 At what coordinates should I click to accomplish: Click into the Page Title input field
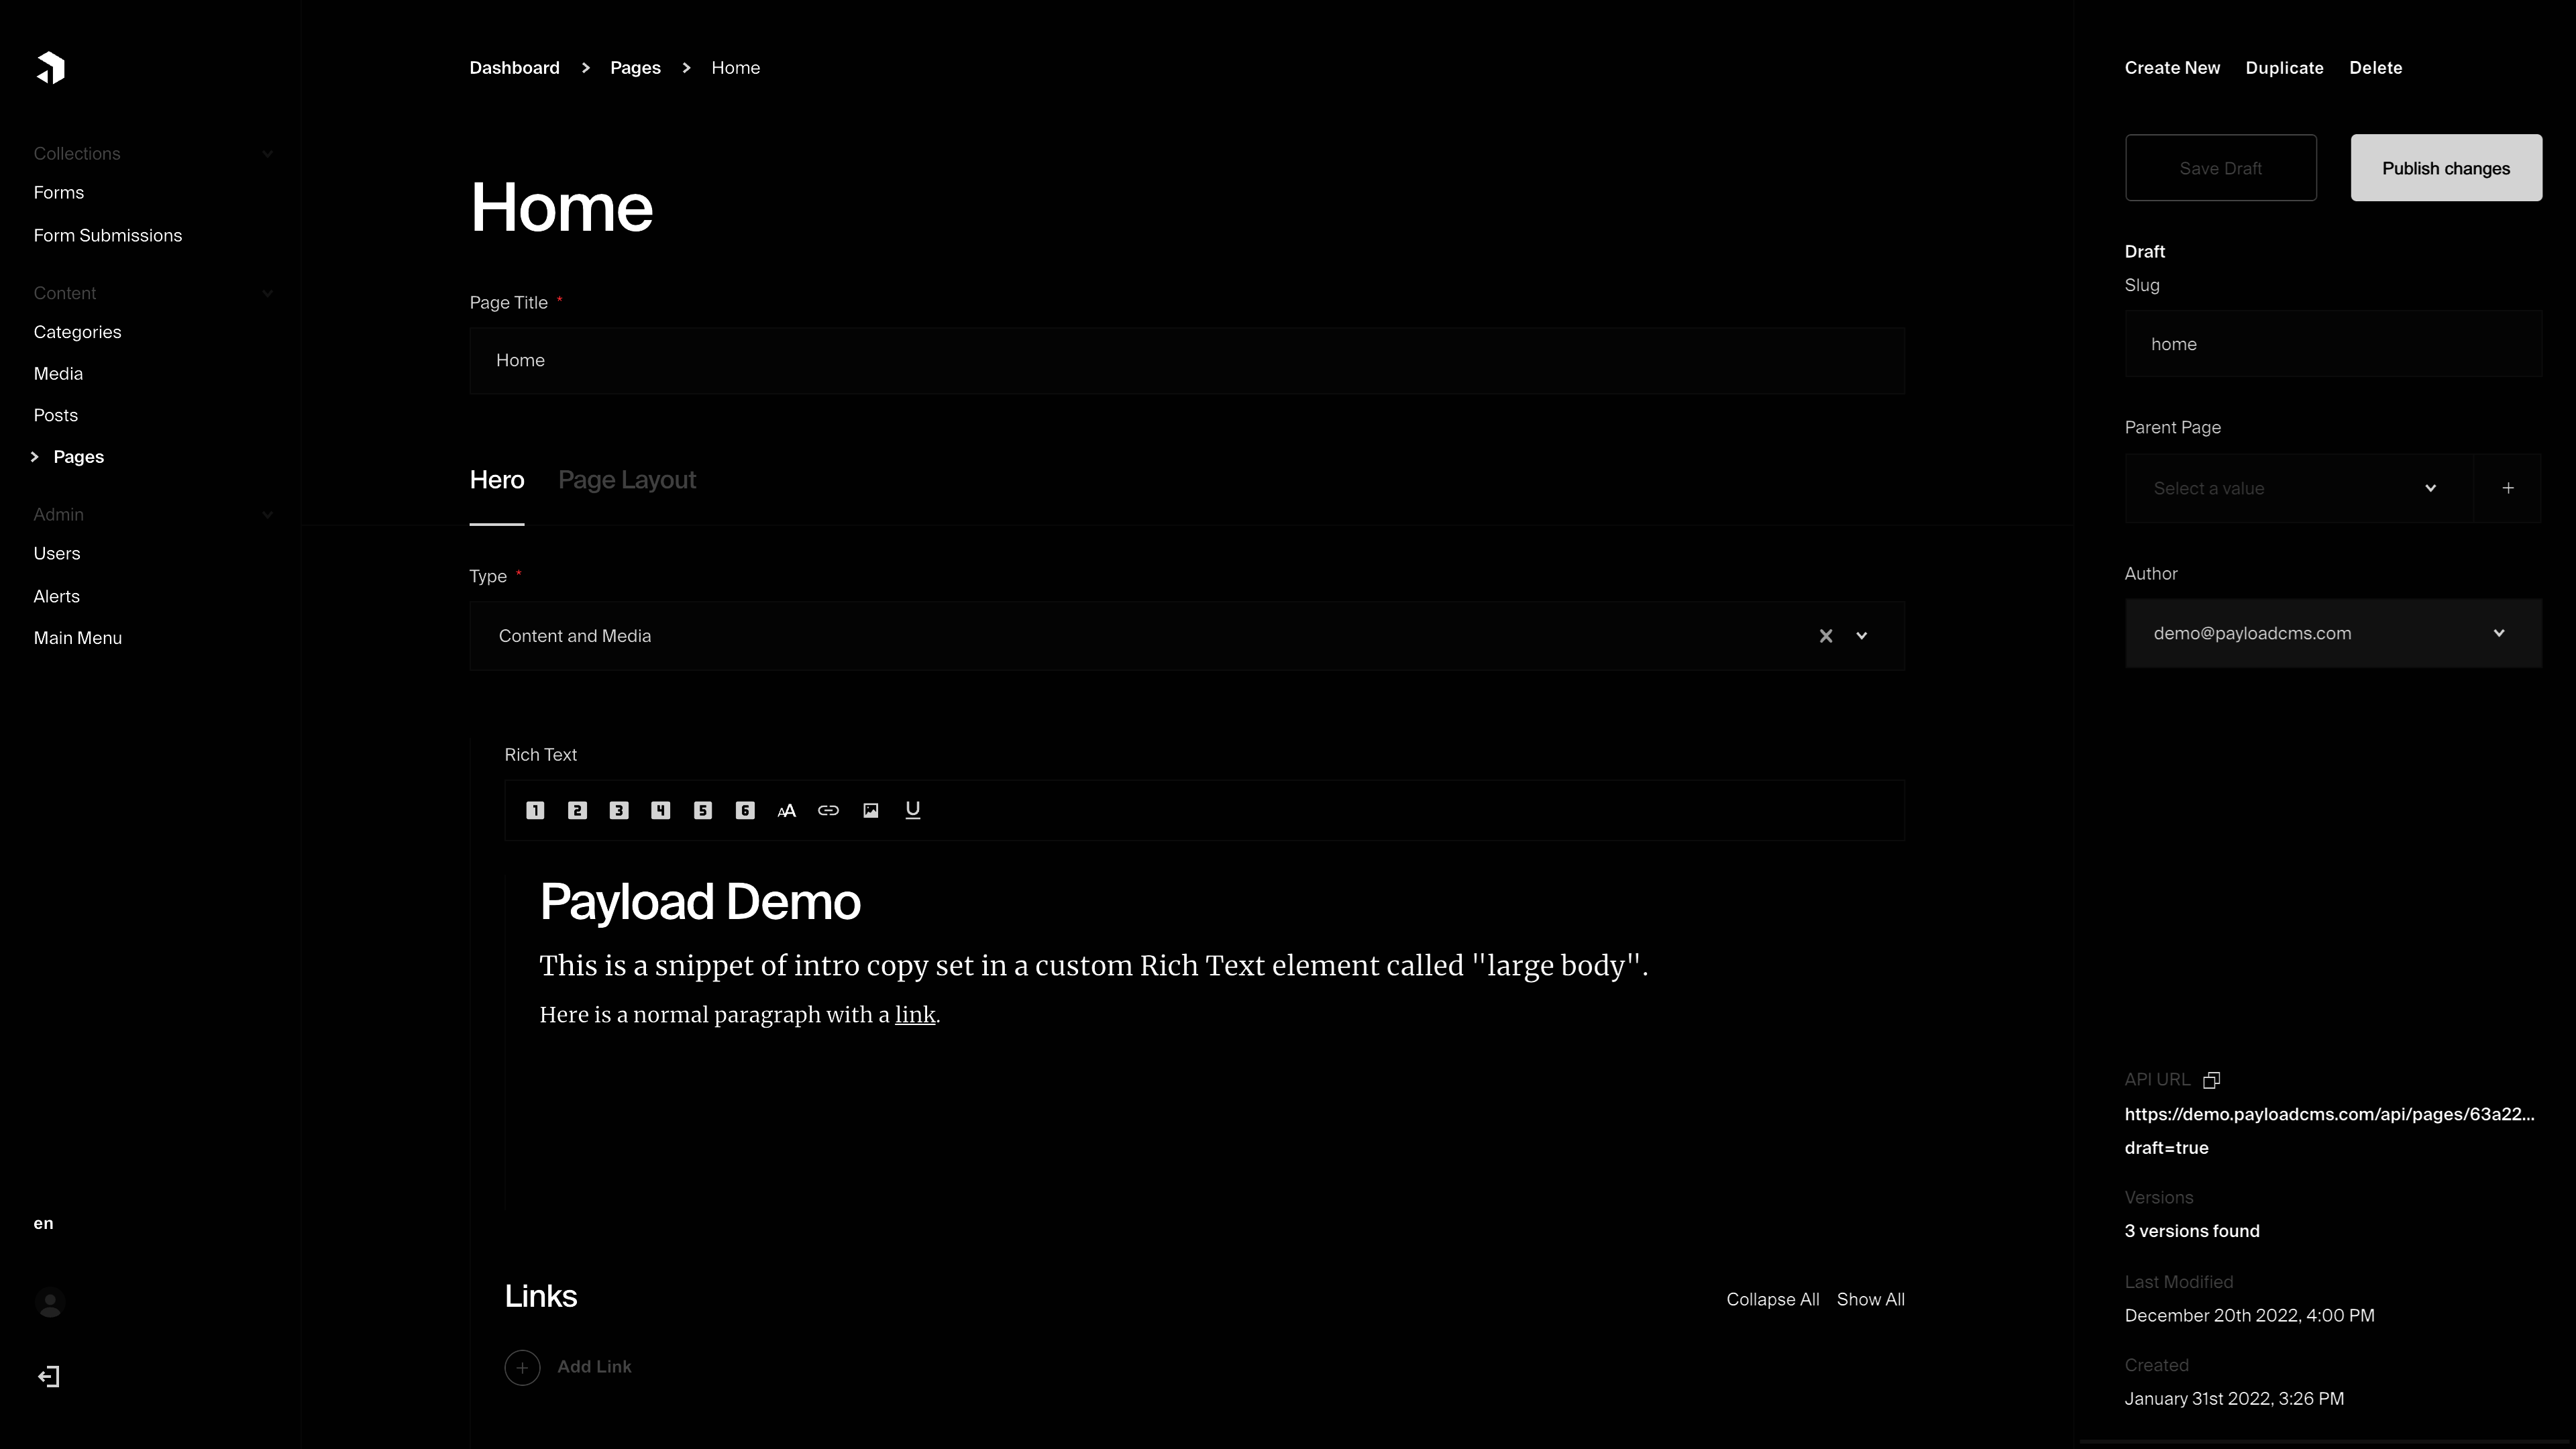[x=1187, y=360]
